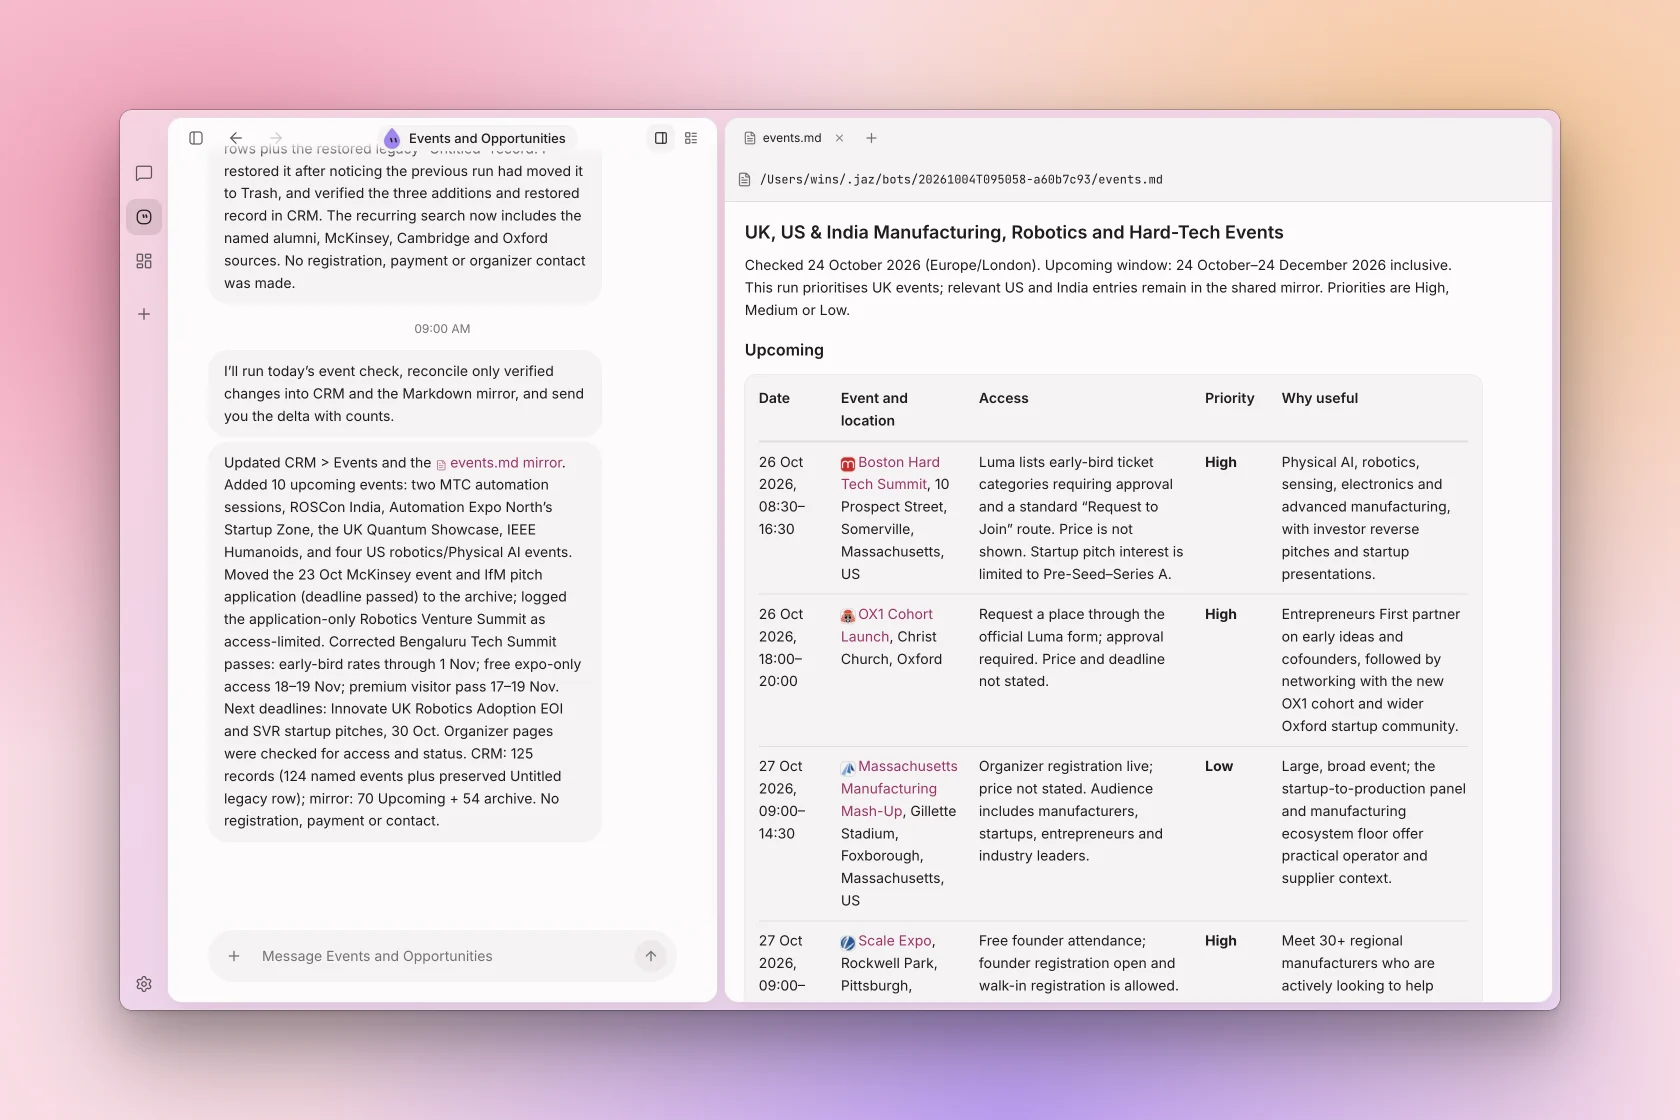Open the grid apps icon in sidebar
The image size is (1680, 1120).
[144, 261]
